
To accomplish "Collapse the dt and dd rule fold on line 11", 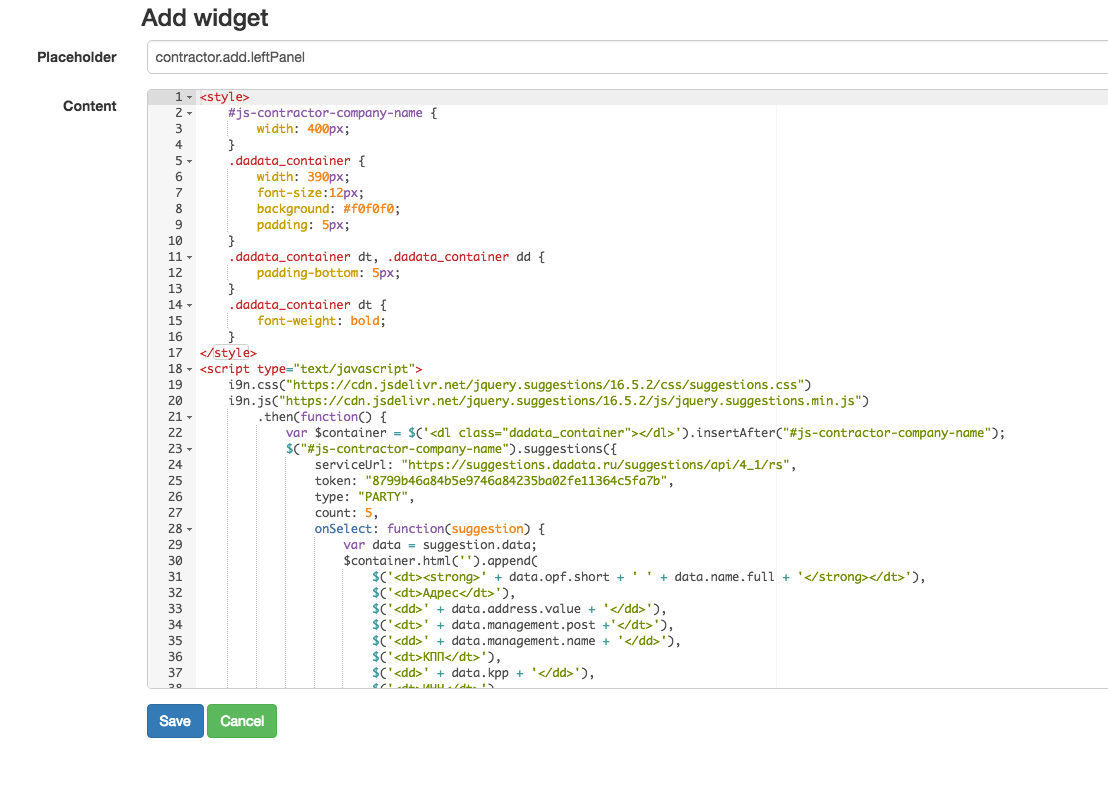I will coord(188,256).
